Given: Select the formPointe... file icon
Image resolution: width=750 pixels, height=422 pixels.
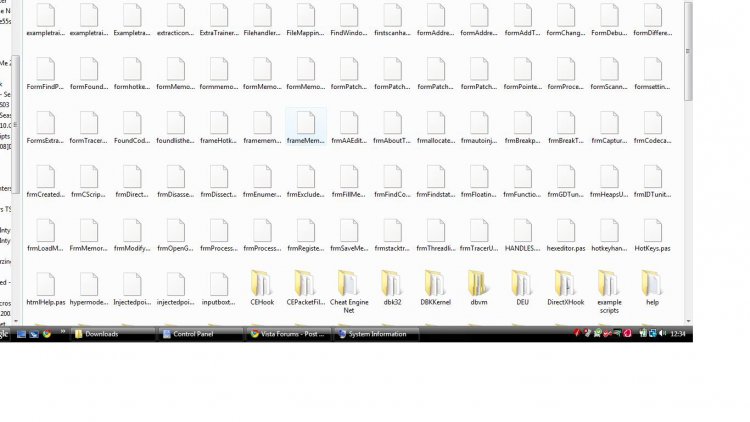Looking at the screenshot, I should (522, 69).
